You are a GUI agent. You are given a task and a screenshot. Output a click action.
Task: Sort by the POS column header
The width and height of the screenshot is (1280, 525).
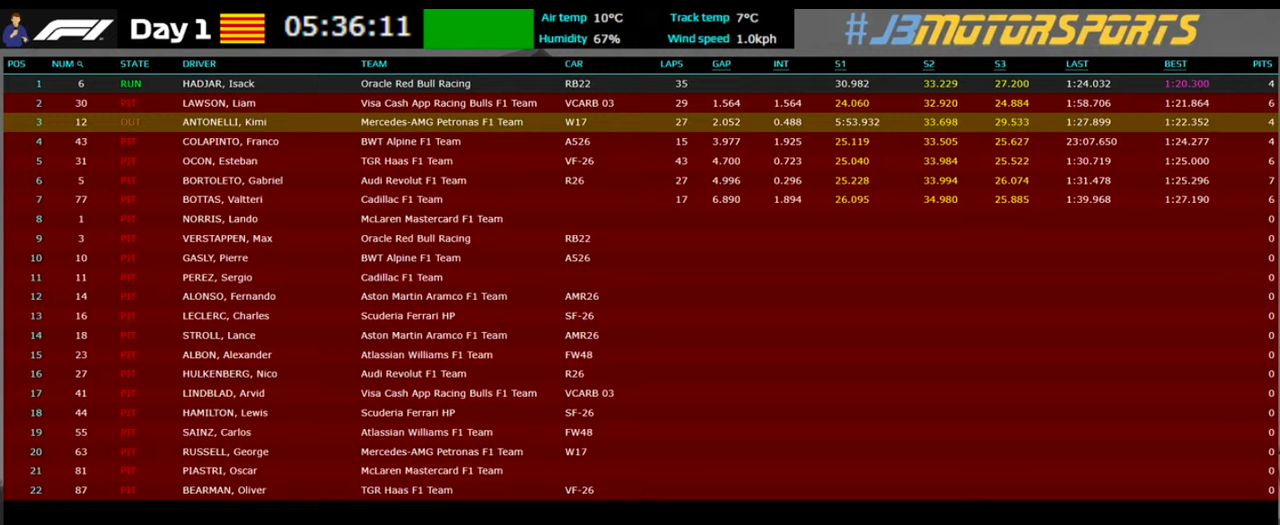(16, 64)
